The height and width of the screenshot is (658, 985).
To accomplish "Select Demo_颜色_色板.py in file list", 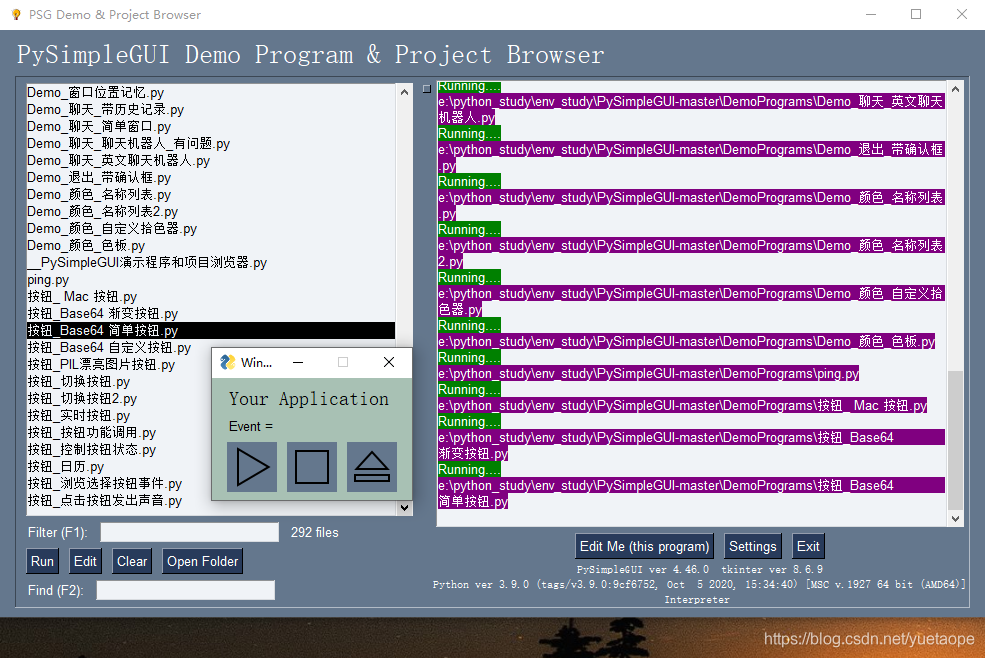I will click(x=211, y=245).
